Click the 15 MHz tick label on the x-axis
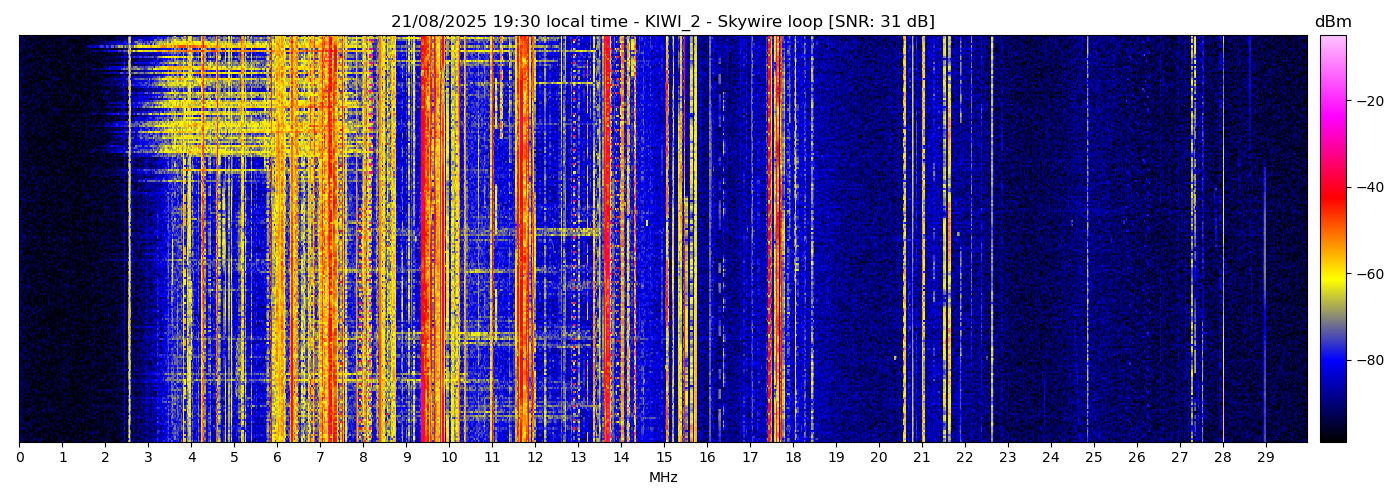Screen dimensions: 1400x500 664,458
